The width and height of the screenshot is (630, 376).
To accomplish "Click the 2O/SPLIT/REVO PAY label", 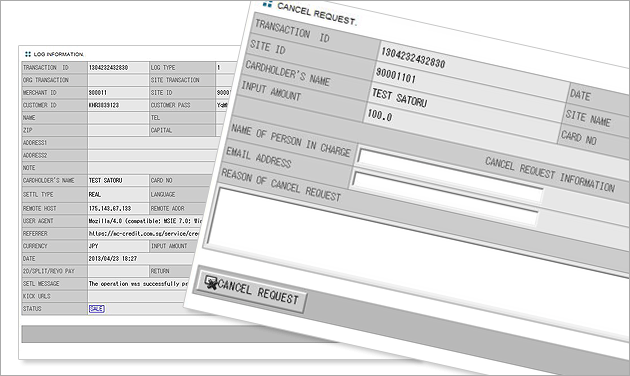I will pyautogui.click(x=49, y=271).
